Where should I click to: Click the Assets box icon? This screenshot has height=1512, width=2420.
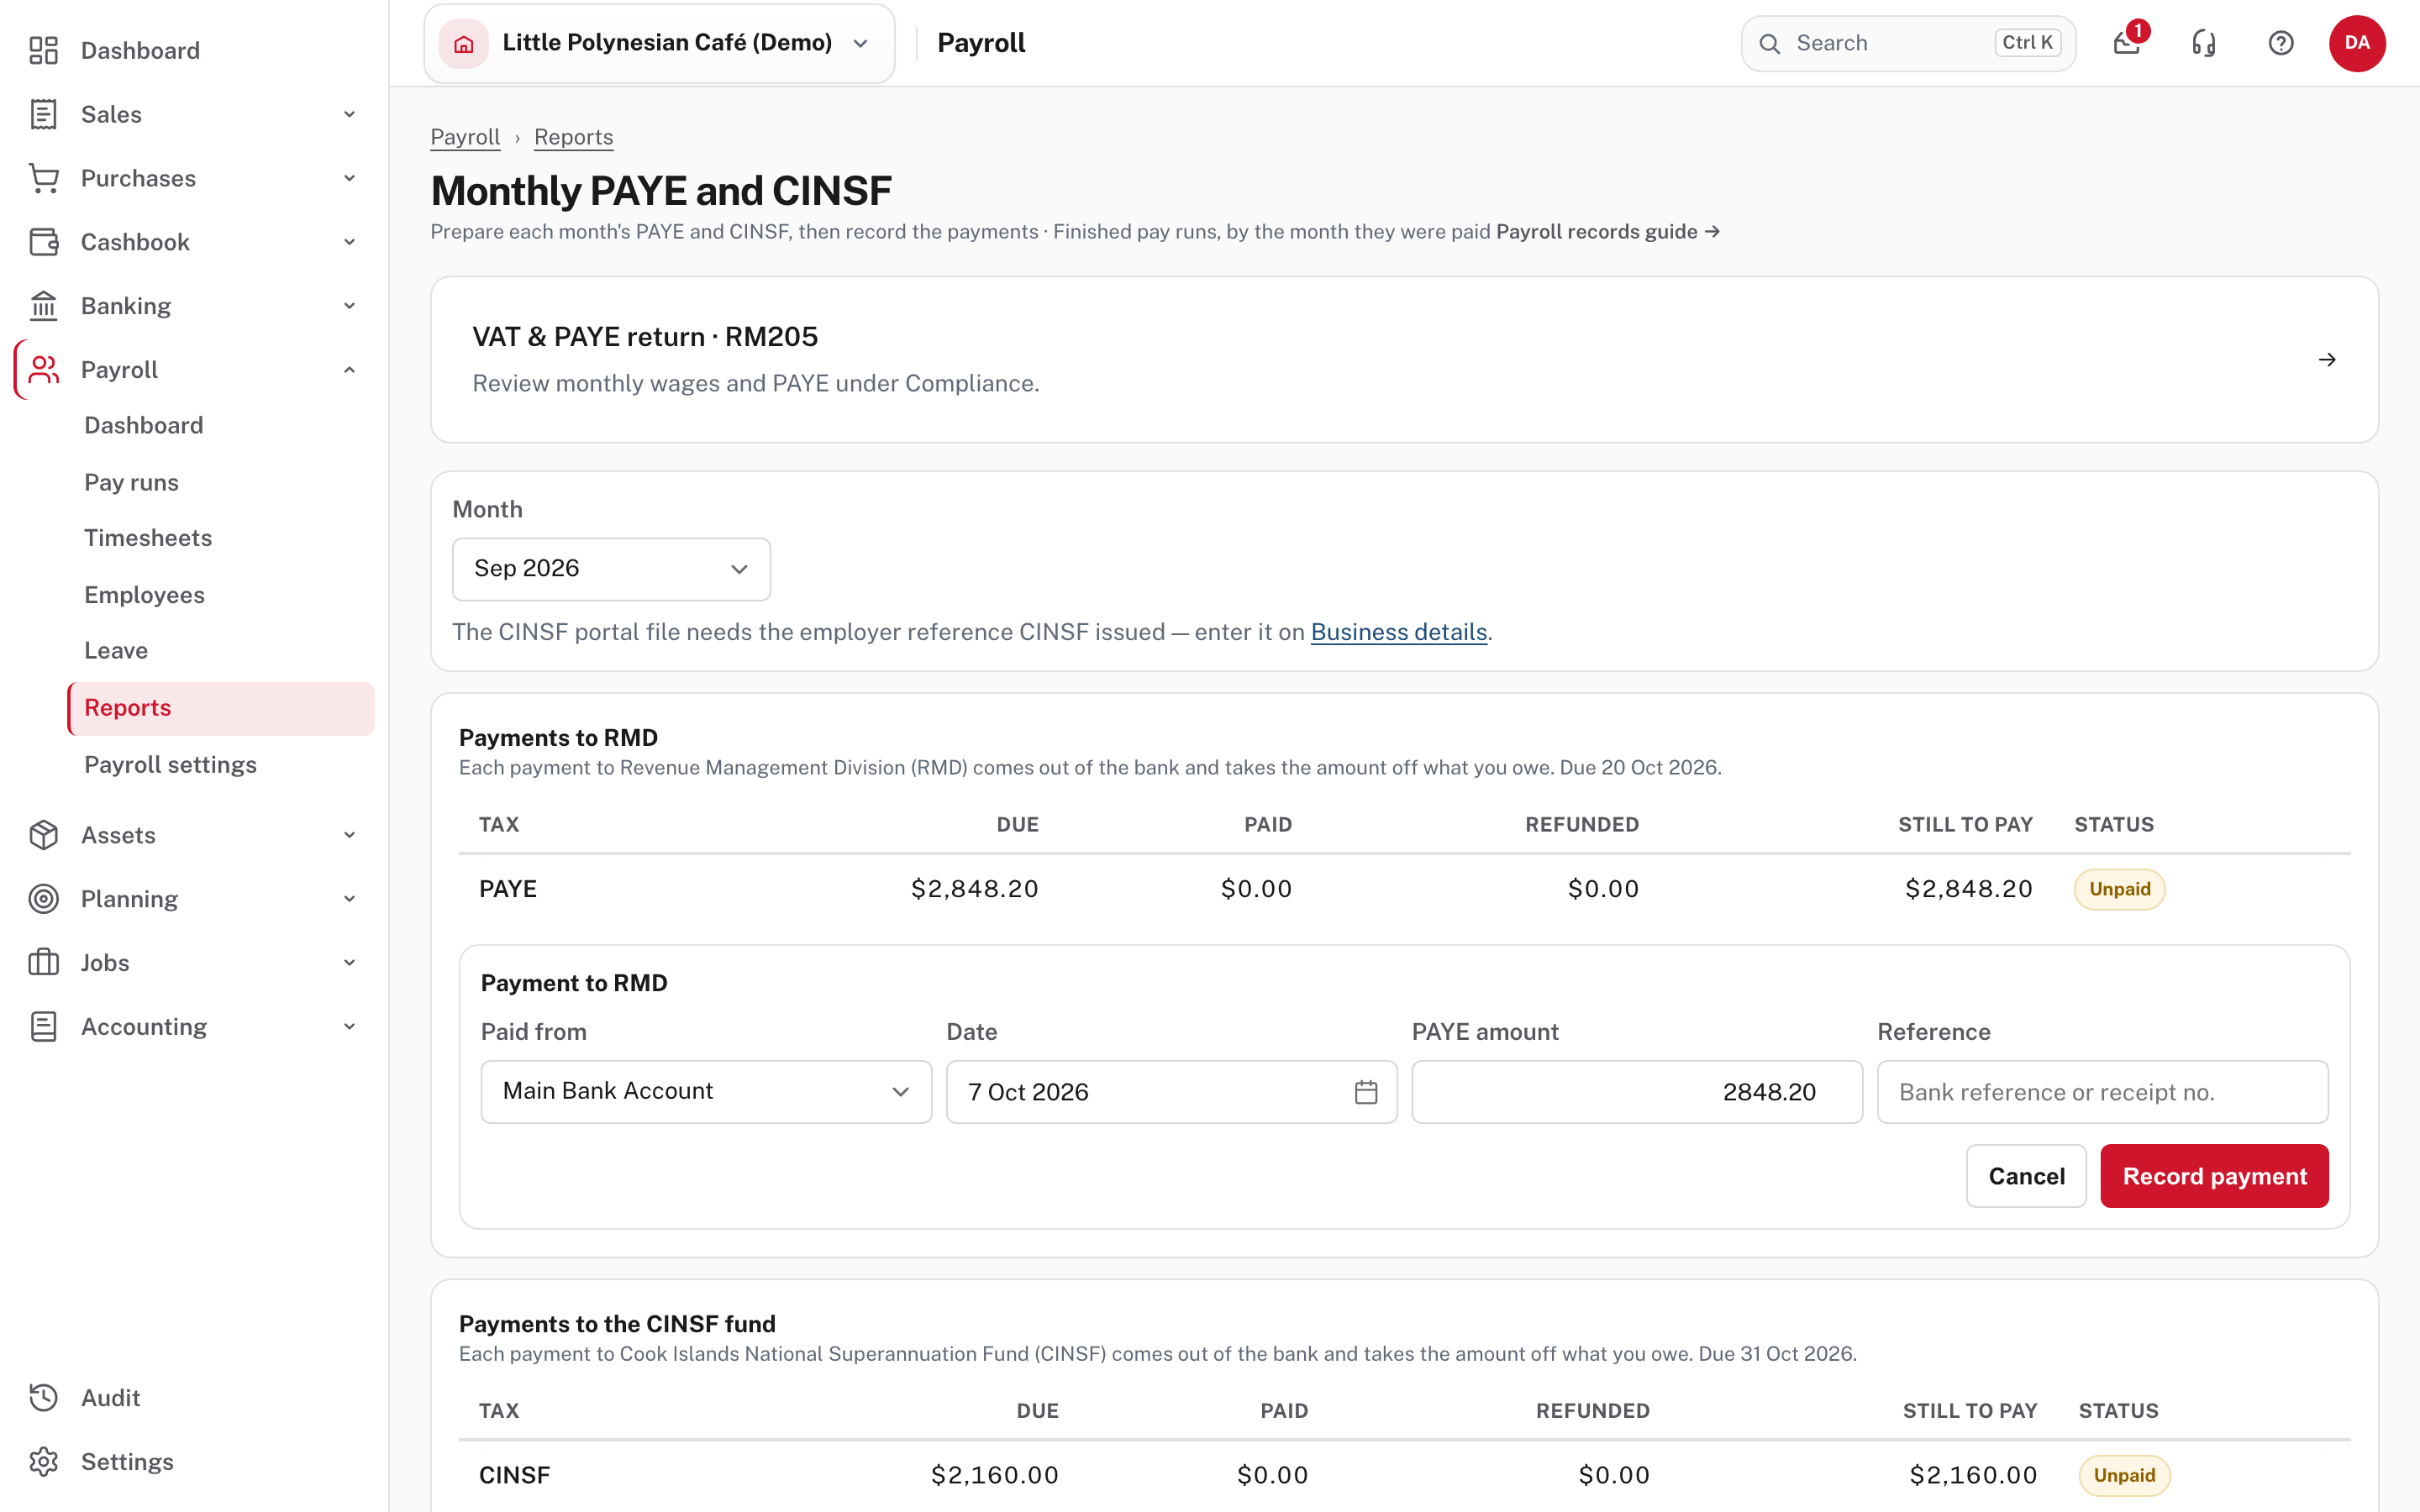[43, 835]
